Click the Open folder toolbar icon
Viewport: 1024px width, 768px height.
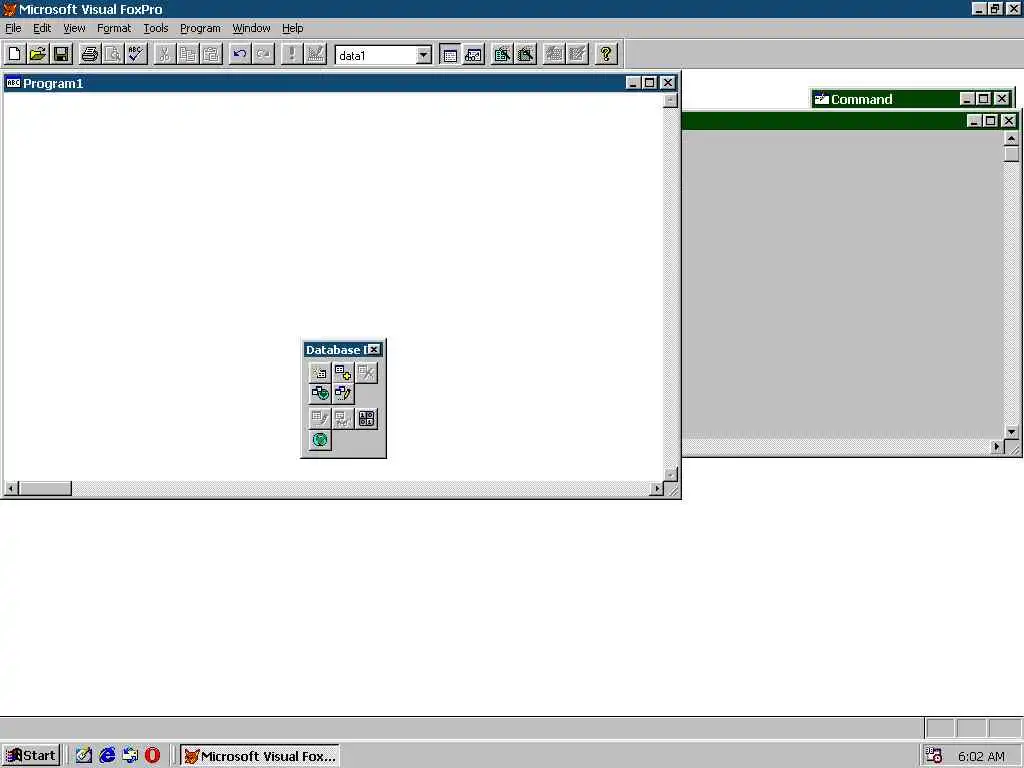(38, 54)
